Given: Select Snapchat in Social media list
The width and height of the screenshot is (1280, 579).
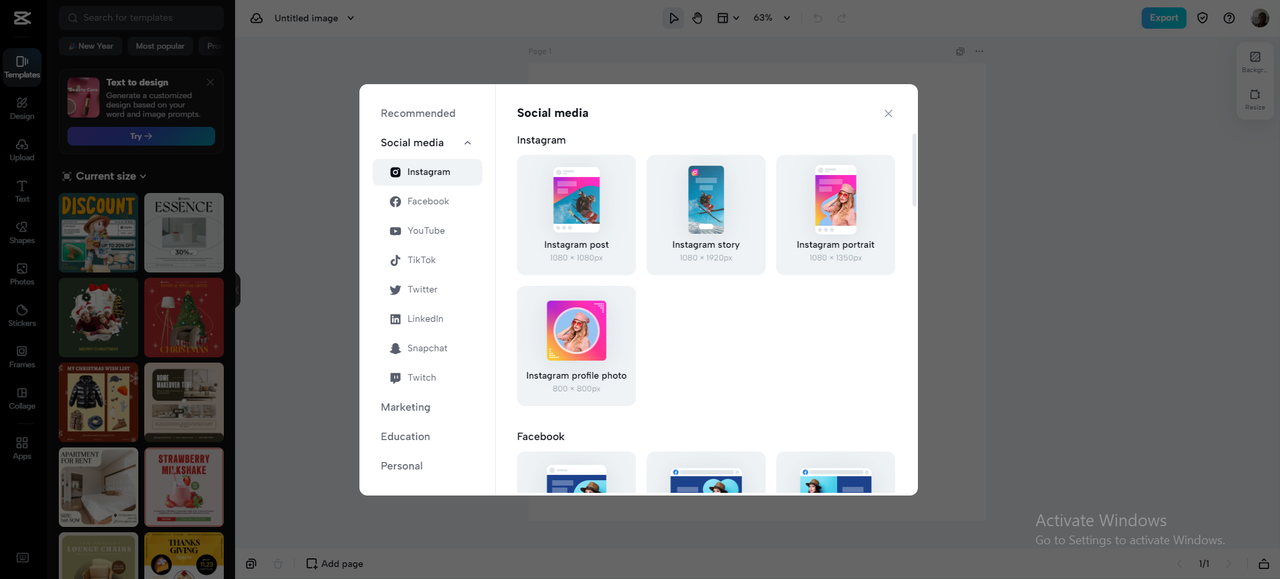Looking at the screenshot, I should click(427, 348).
